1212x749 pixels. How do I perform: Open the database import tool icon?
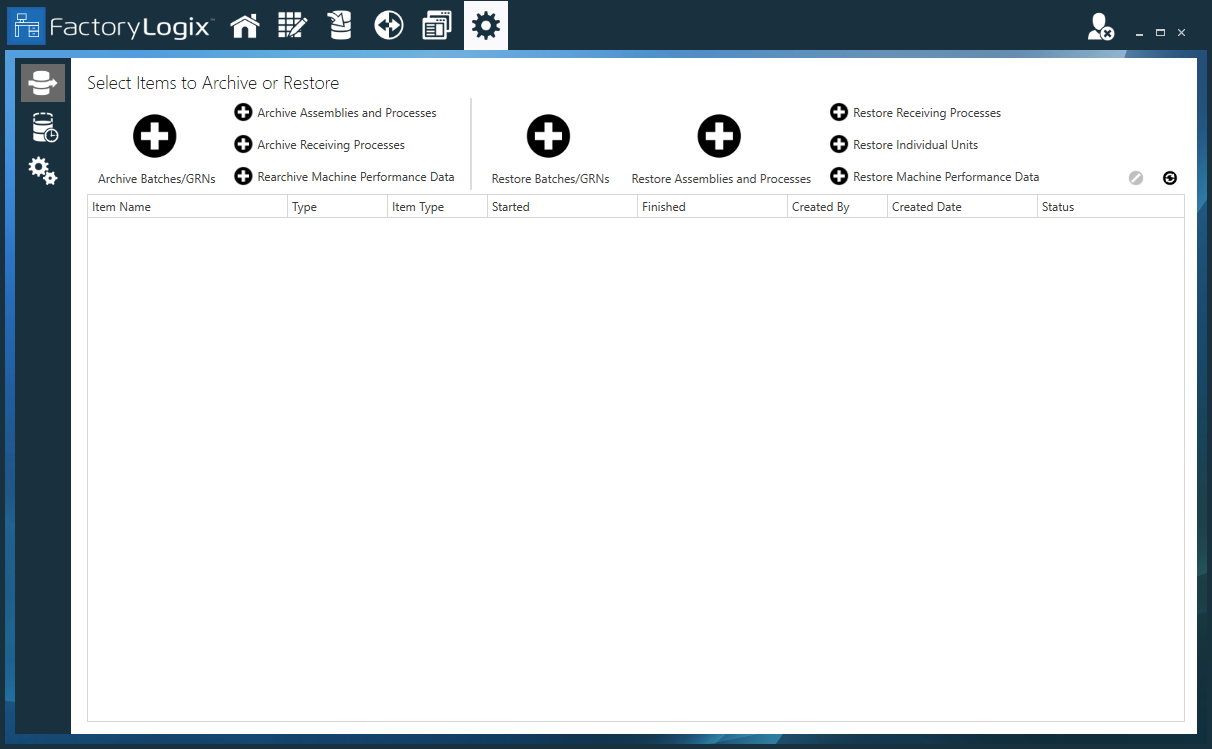(x=340, y=25)
